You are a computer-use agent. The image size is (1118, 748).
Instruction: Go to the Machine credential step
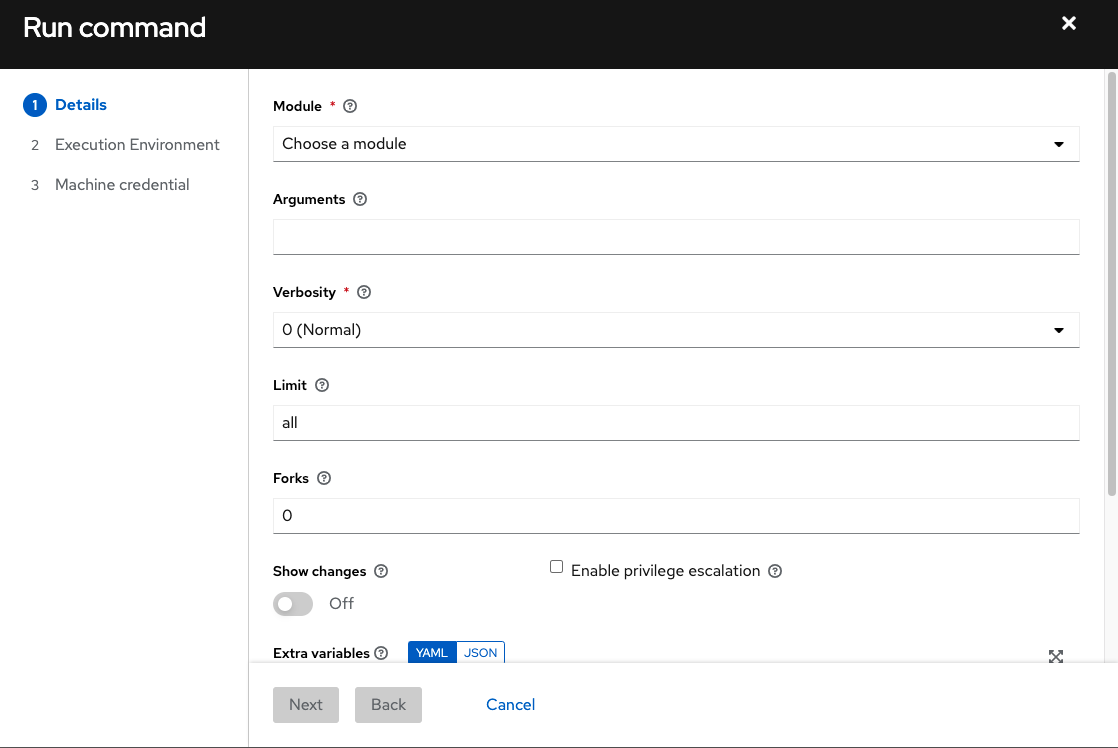(122, 184)
